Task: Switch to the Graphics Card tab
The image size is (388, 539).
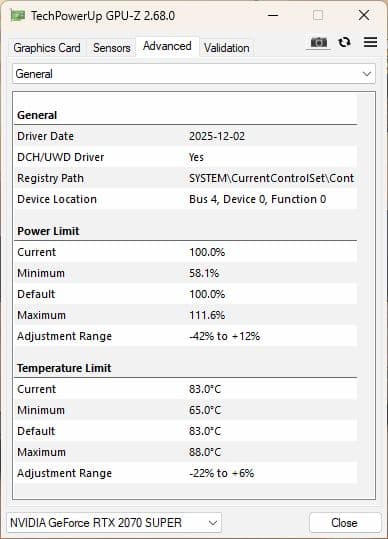Action: pyautogui.click(x=47, y=48)
